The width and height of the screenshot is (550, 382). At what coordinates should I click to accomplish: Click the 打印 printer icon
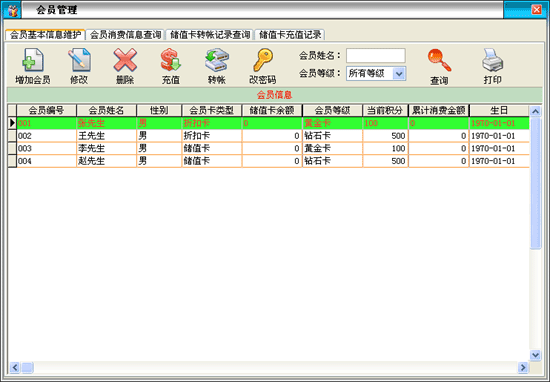pyautogui.click(x=492, y=60)
